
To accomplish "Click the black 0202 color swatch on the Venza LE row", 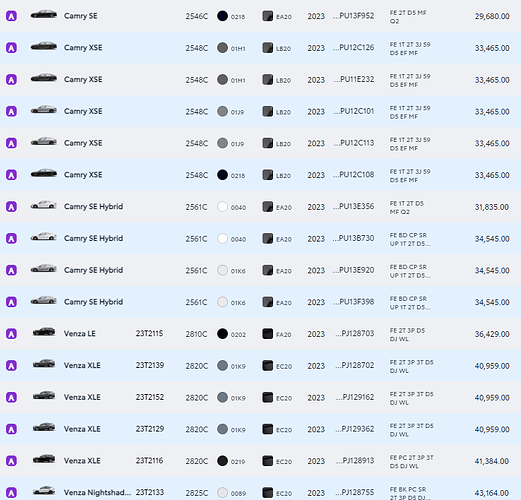I will 222,334.
